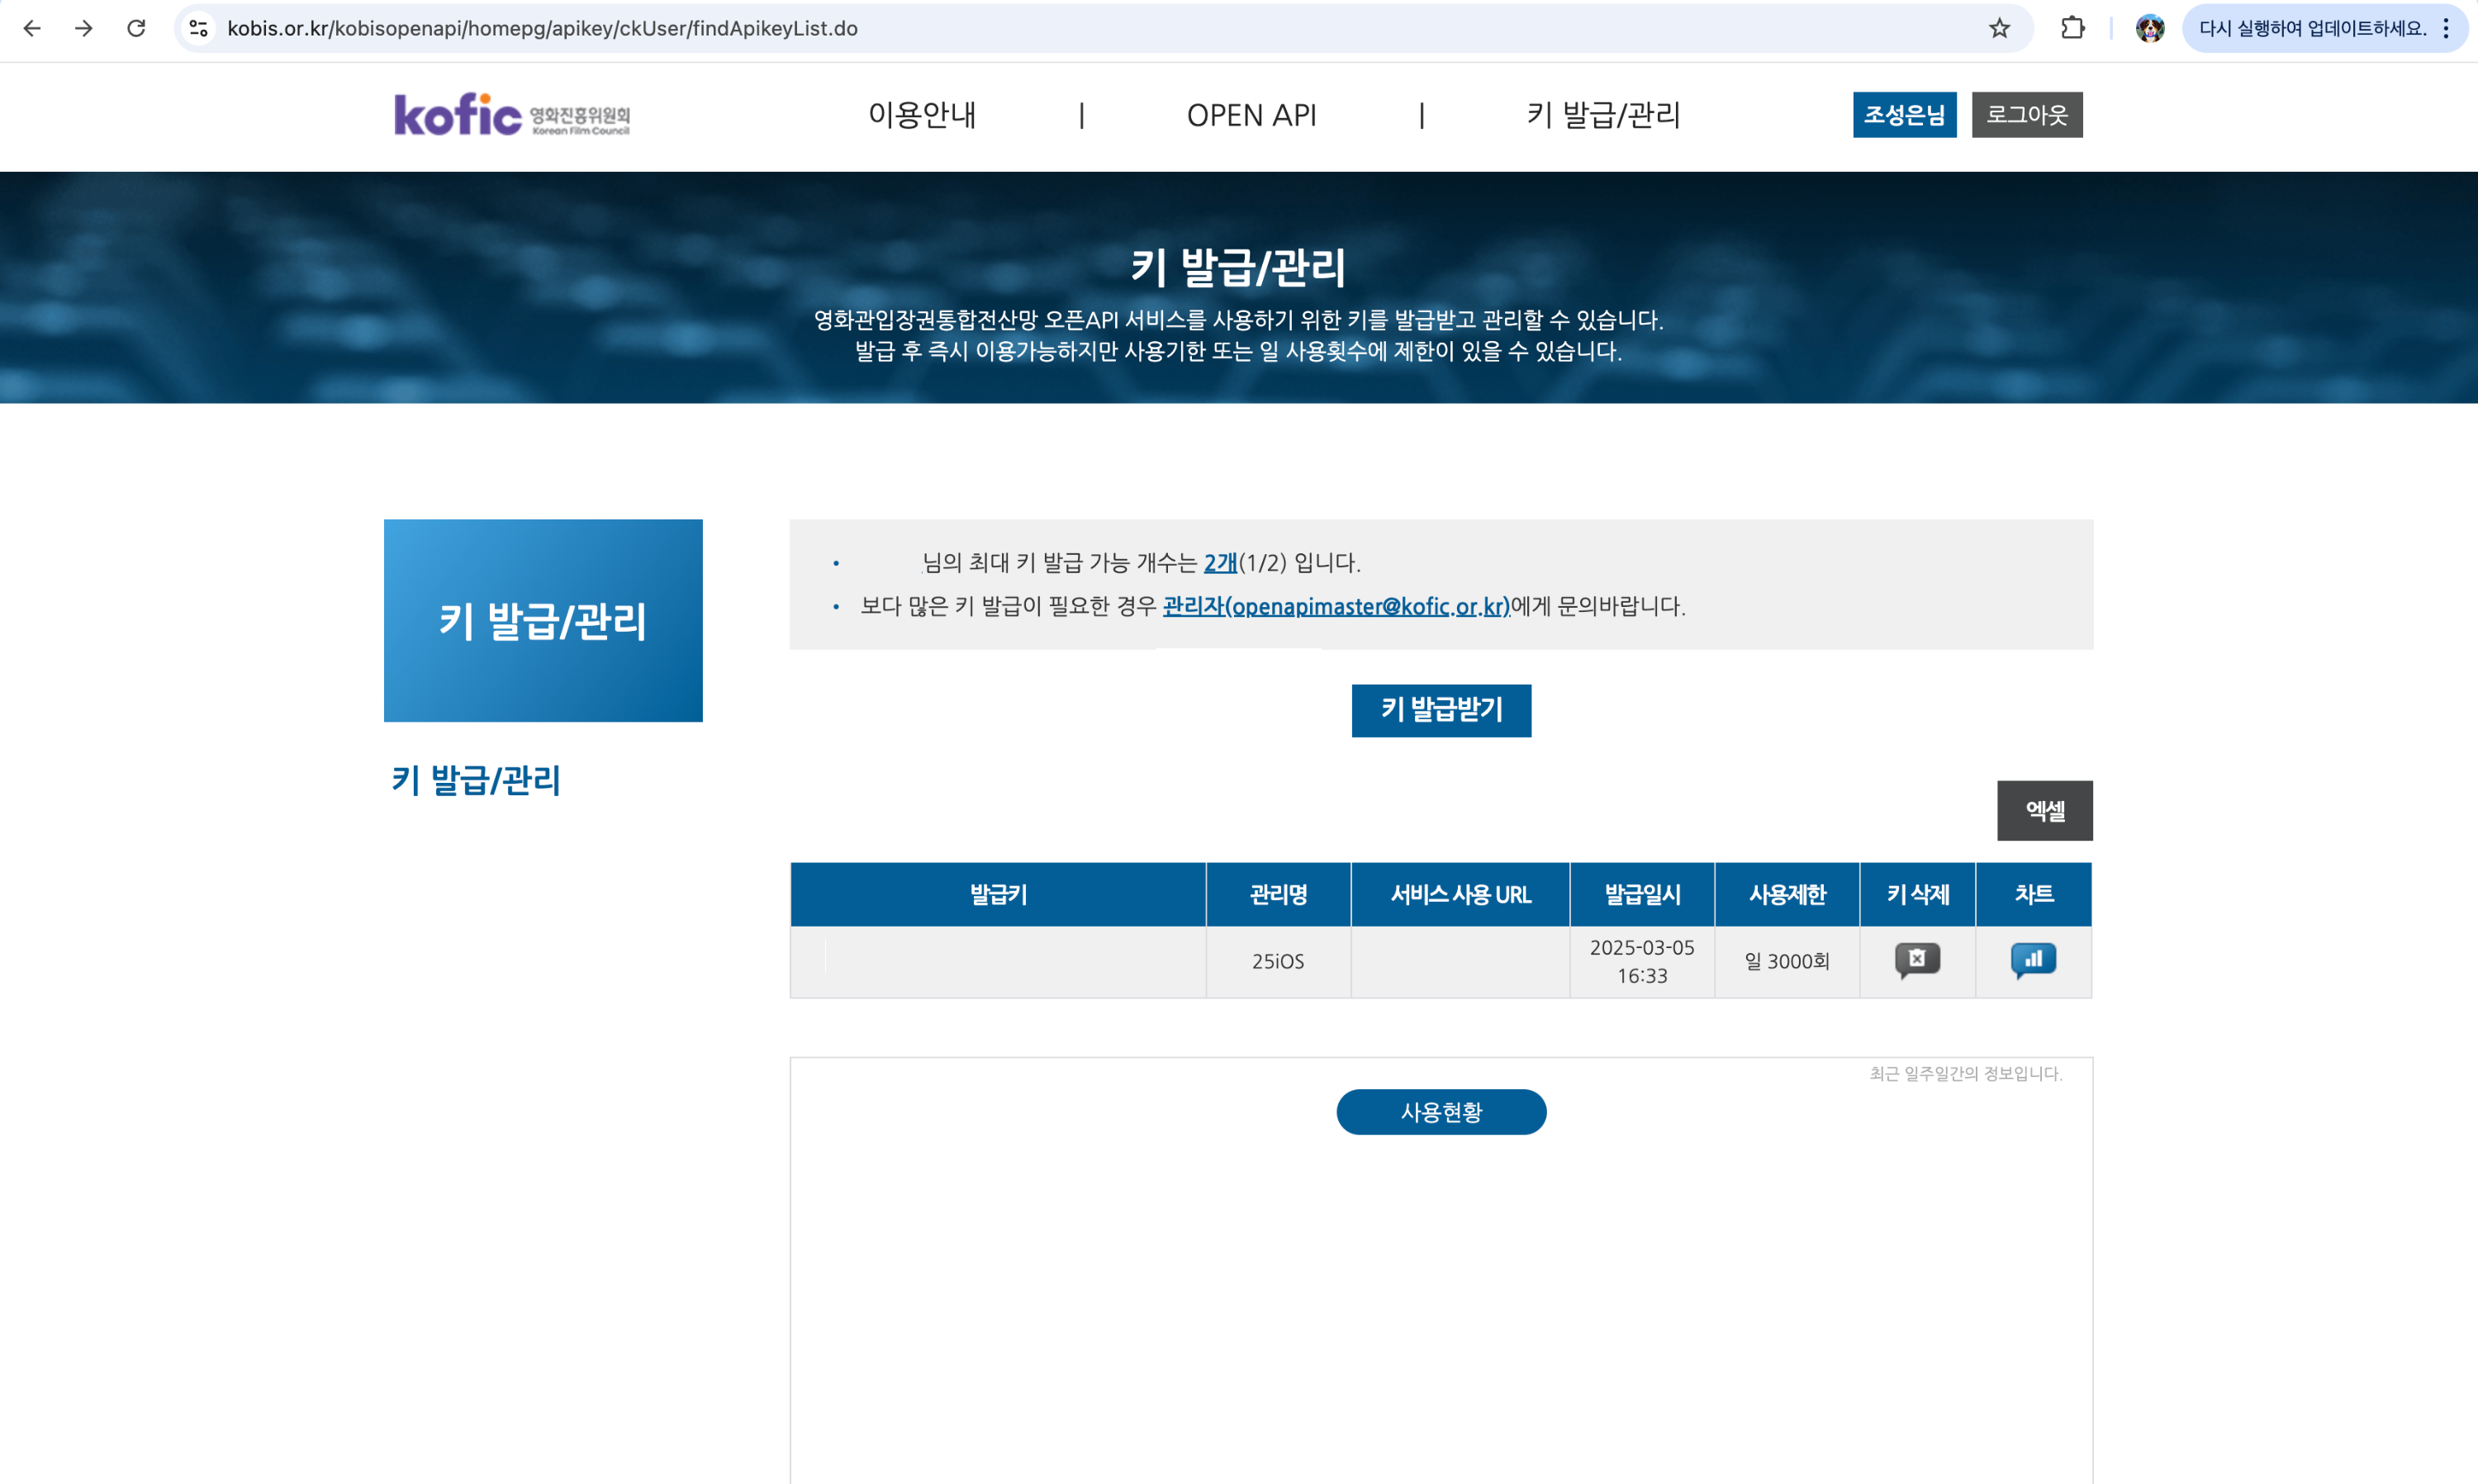
Task: Click the 키 발급받기 button
Action: click(x=1441, y=710)
